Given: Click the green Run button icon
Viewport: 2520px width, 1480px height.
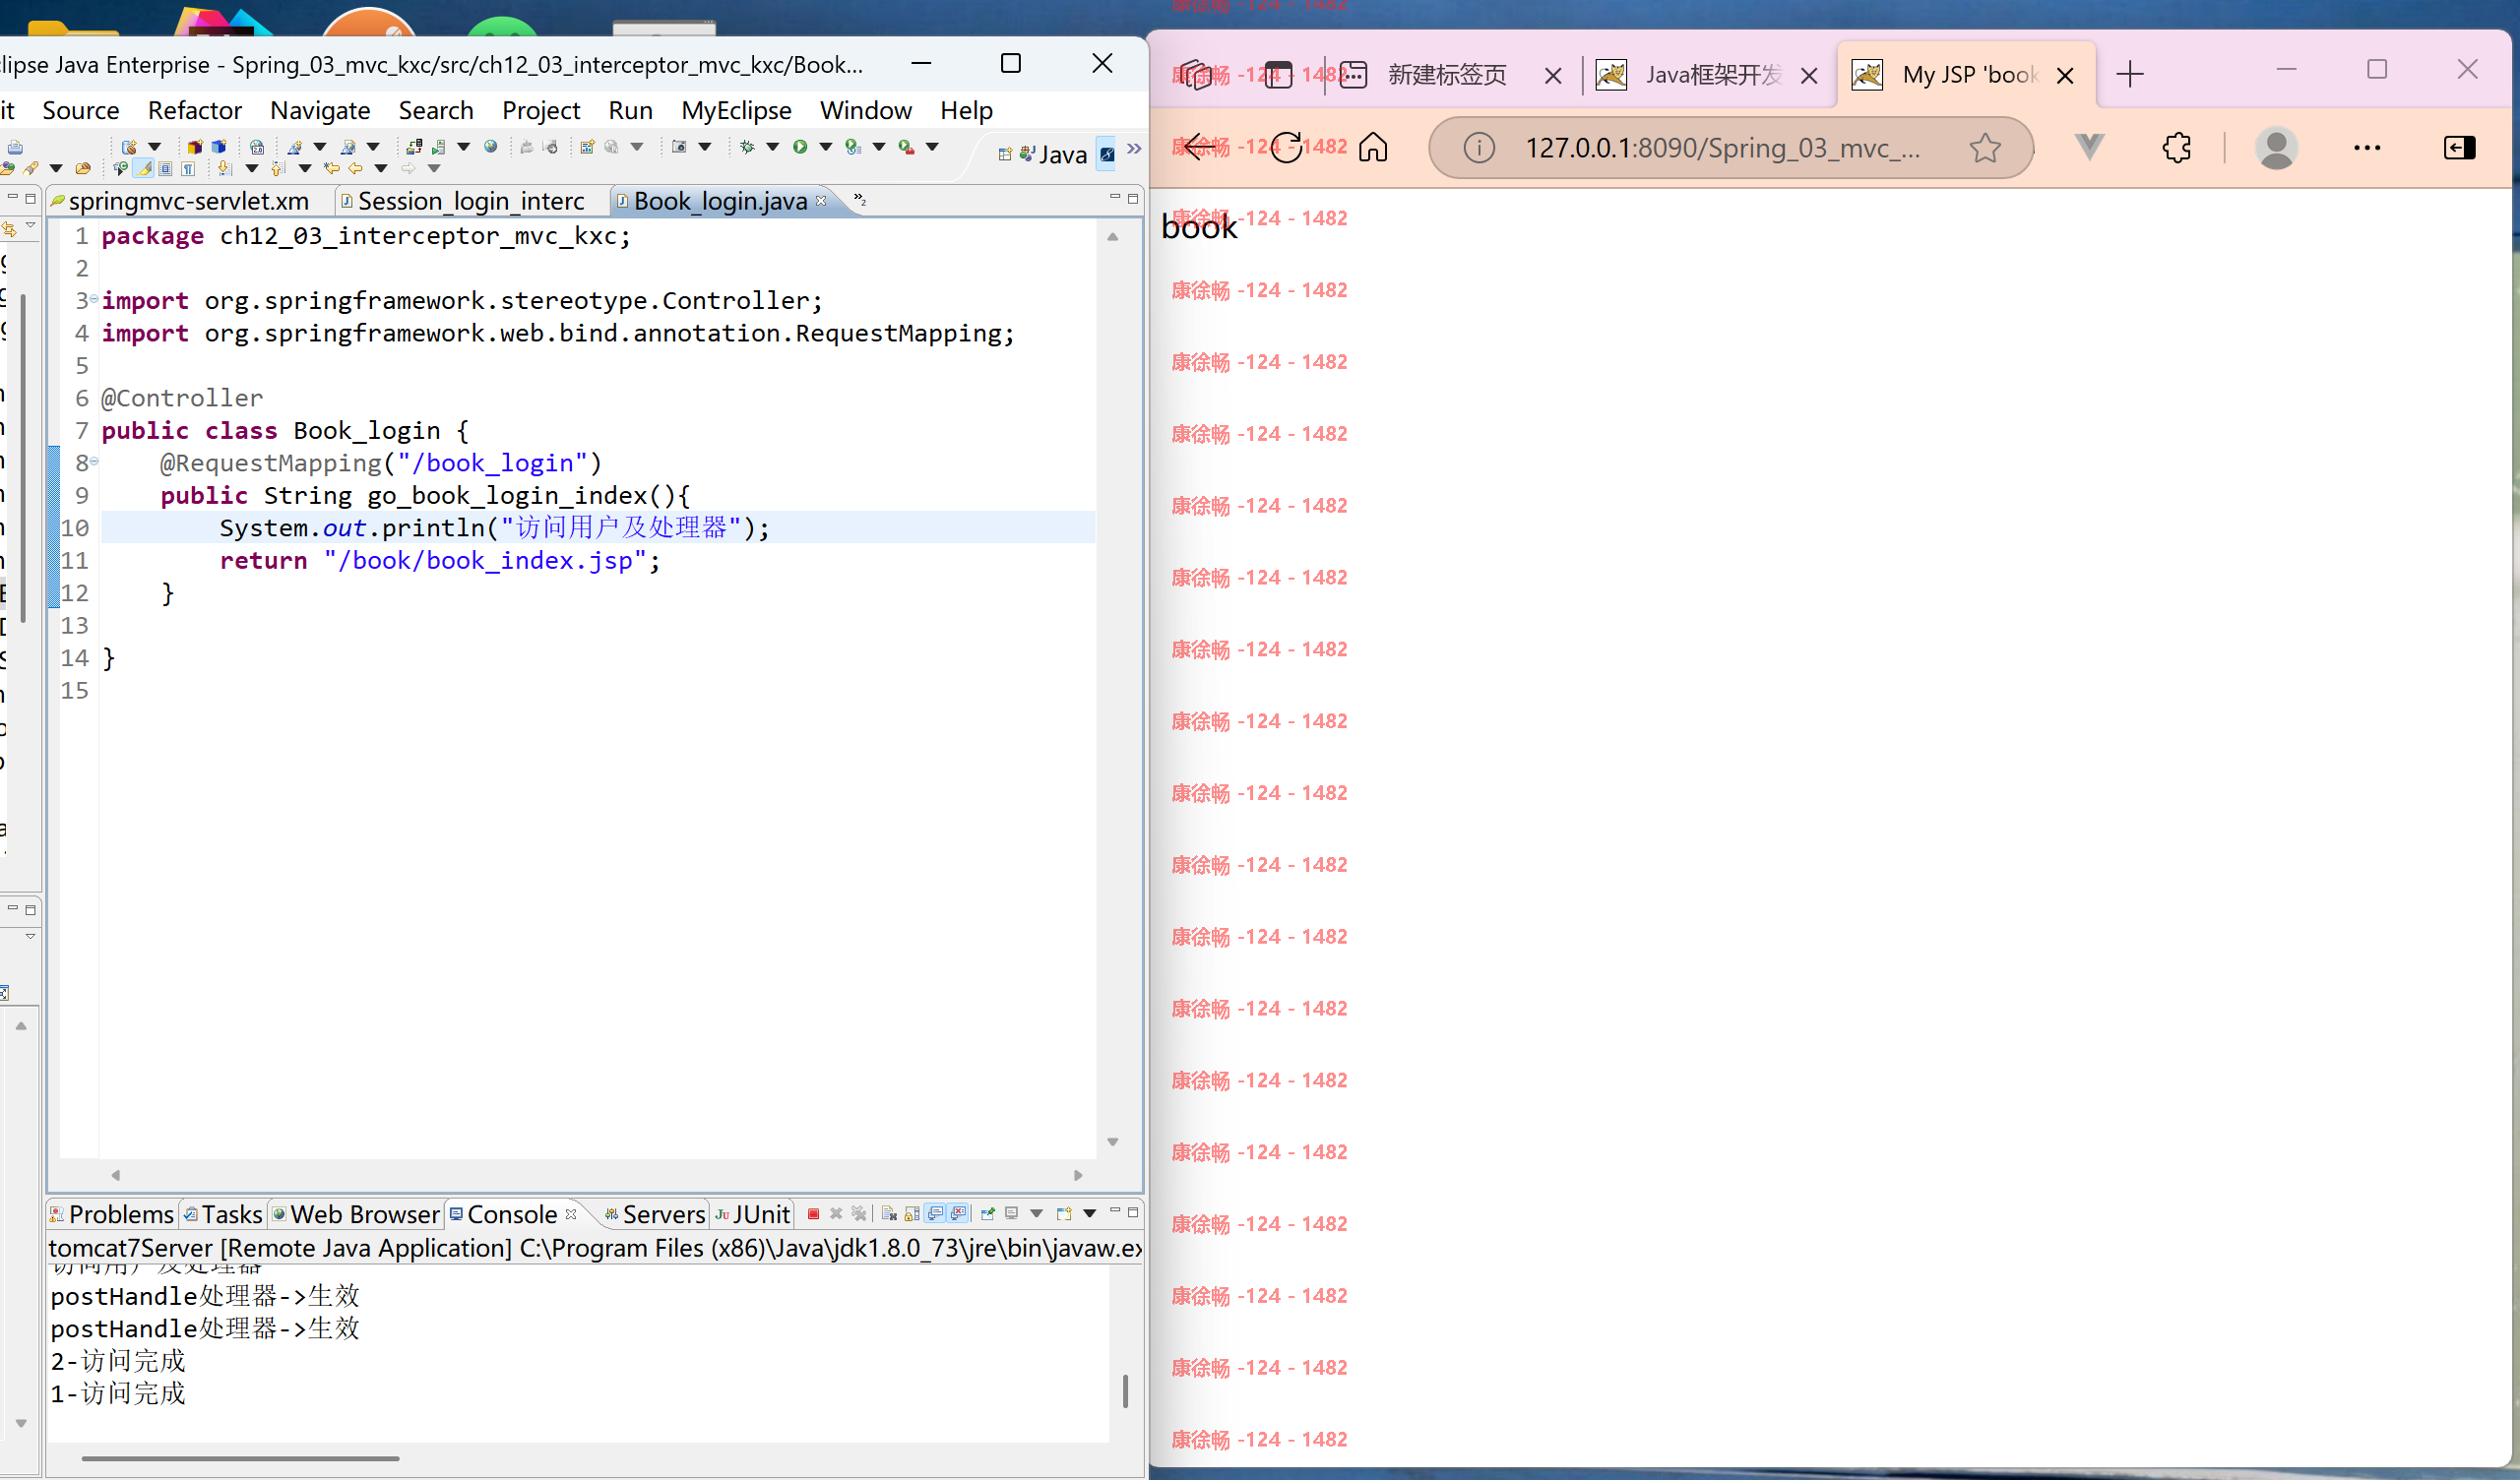Looking at the screenshot, I should click(x=800, y=147).
